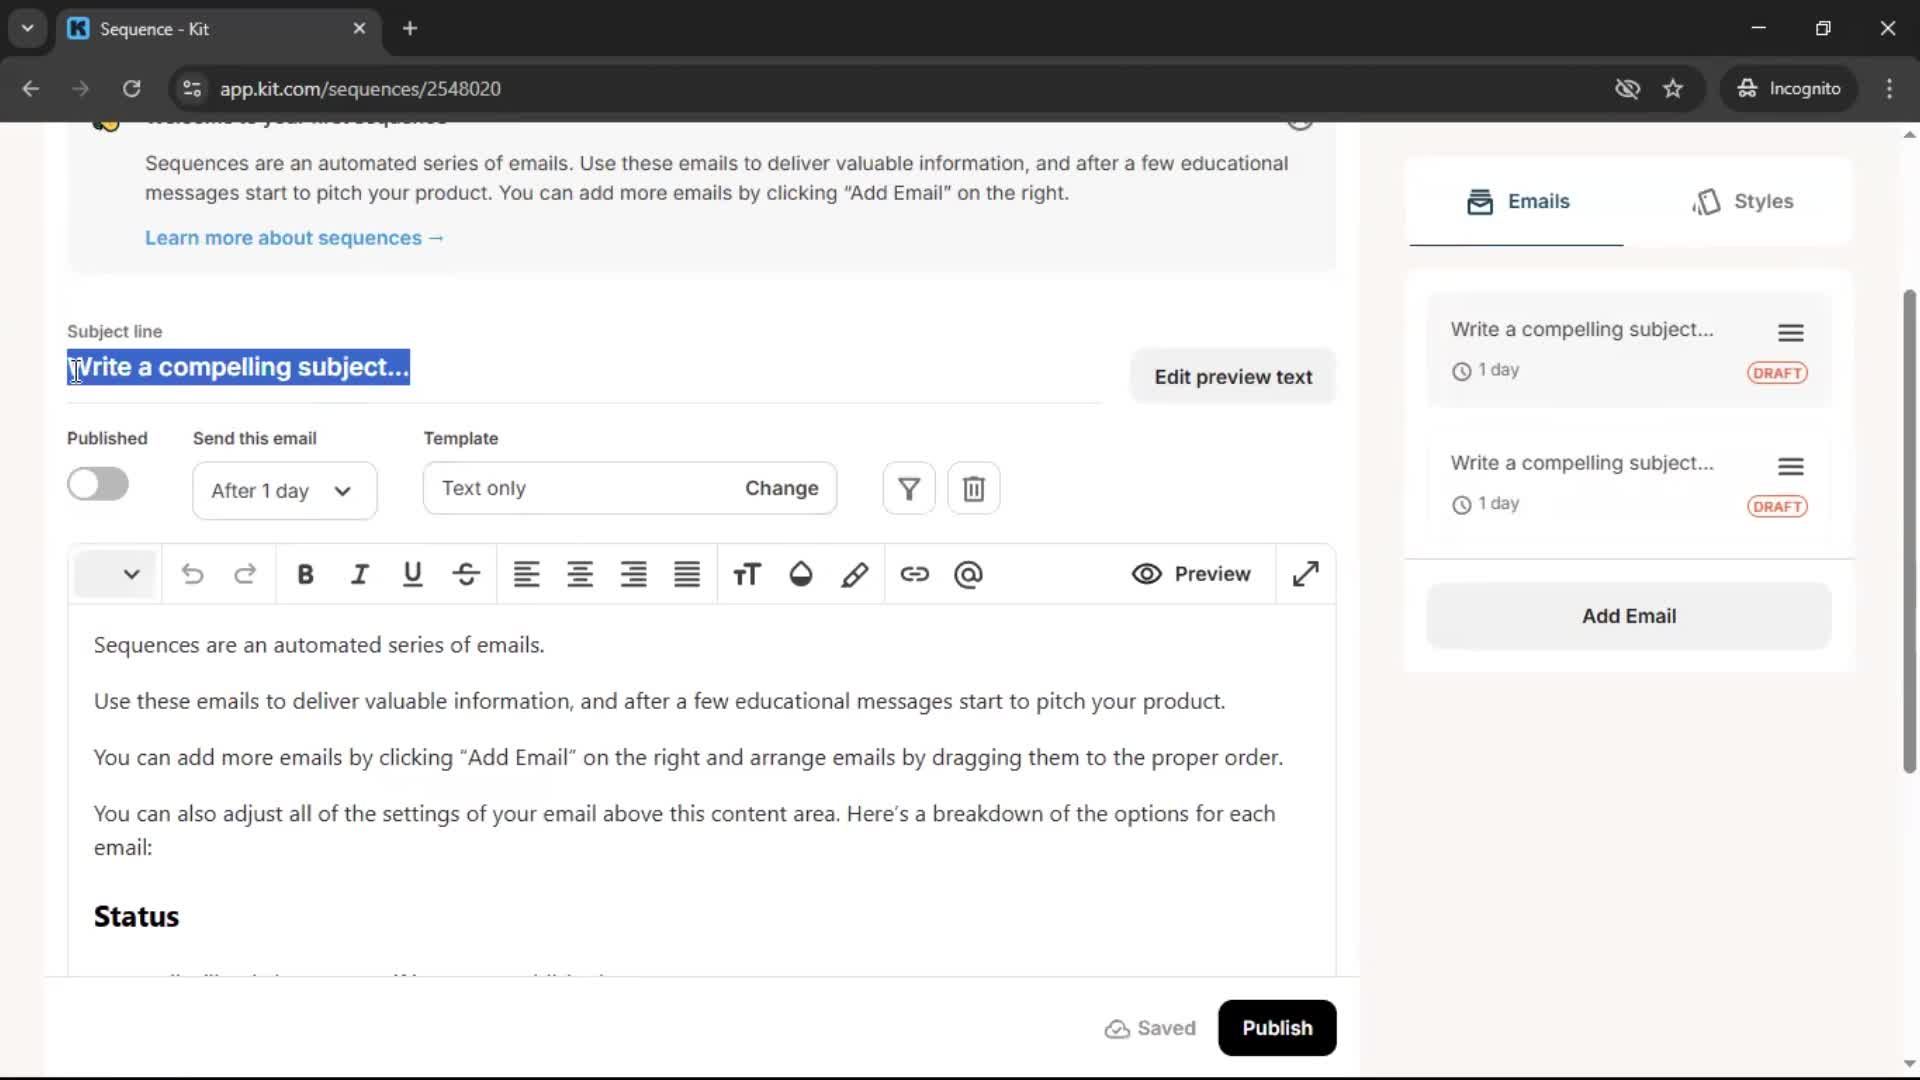The image size is (1920, 1080).
Task: Click the undo arrow in the toolbar
Action: 192,574
